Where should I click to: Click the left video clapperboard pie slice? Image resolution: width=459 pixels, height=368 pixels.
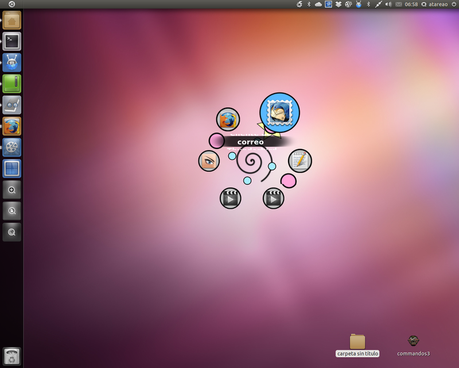230,198
